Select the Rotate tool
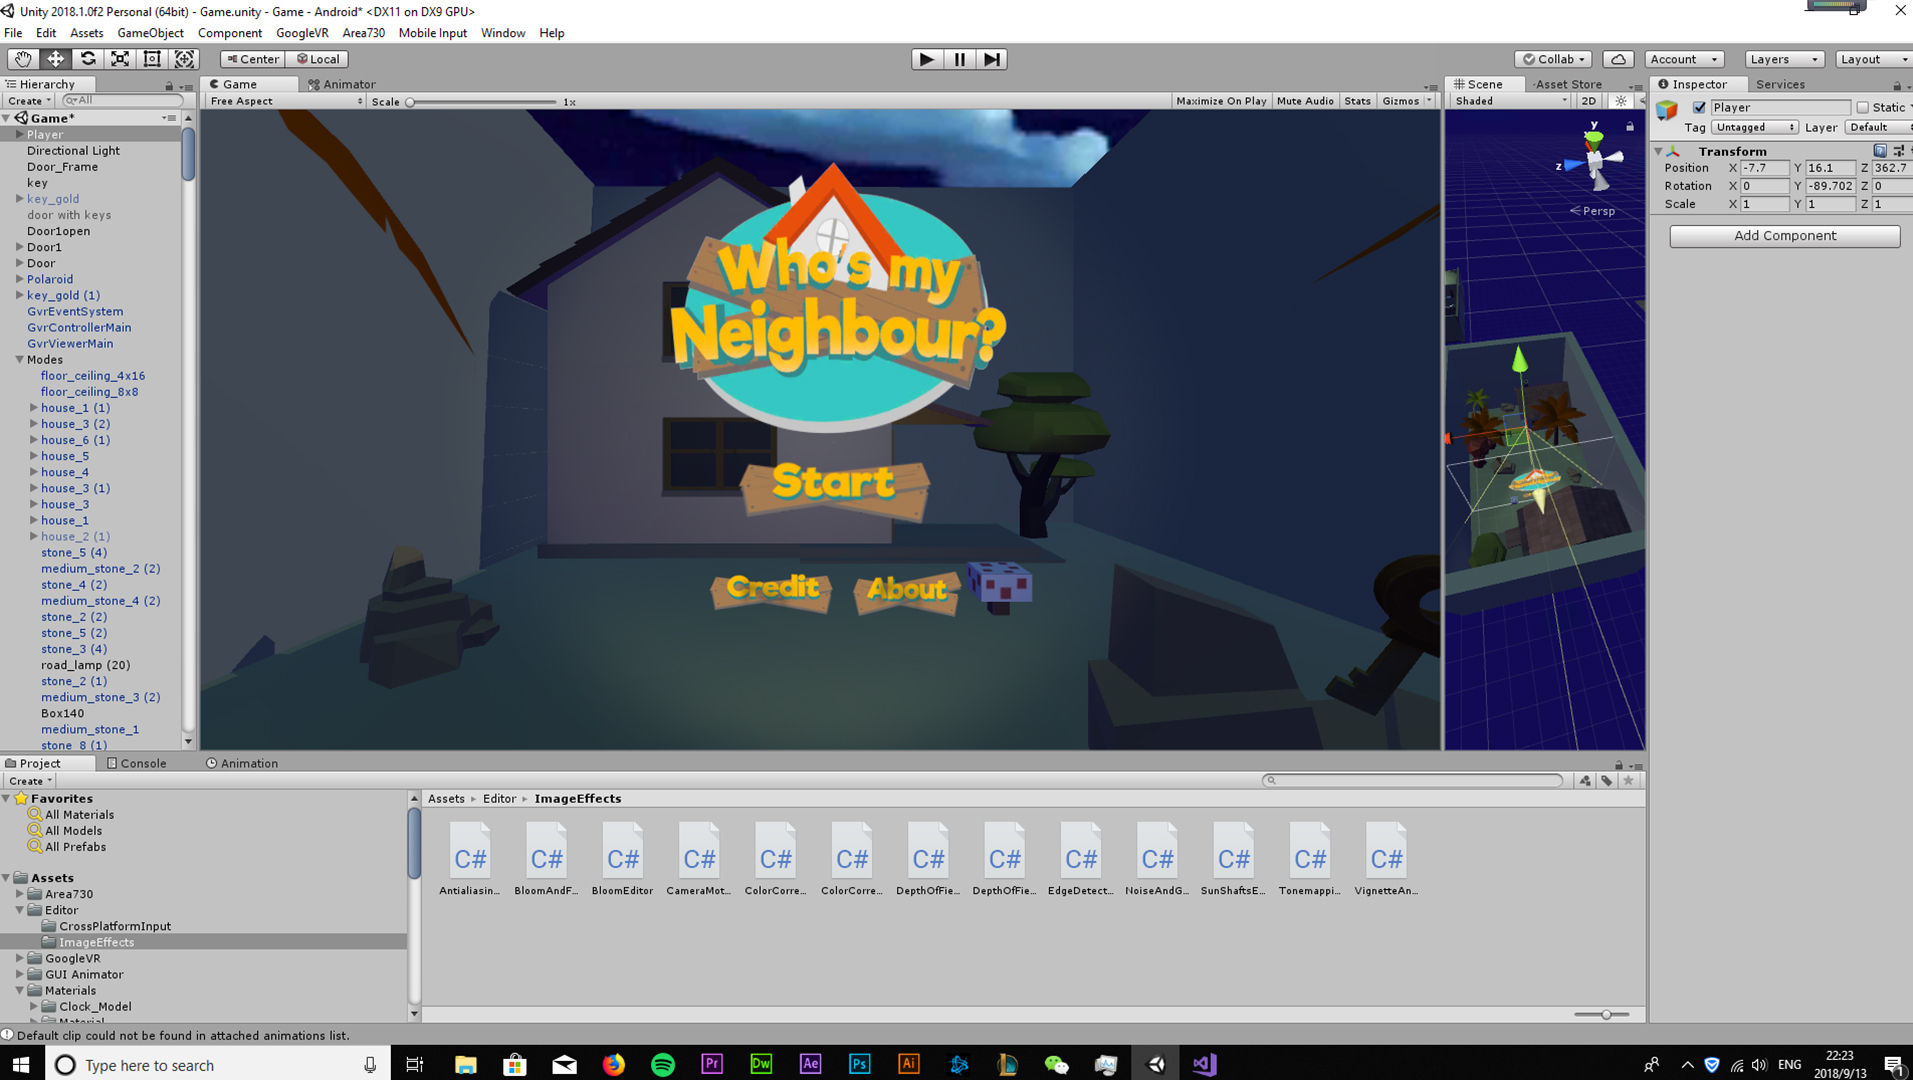The height and width of the screenshot is (1080, 1913). pos(88,59)
